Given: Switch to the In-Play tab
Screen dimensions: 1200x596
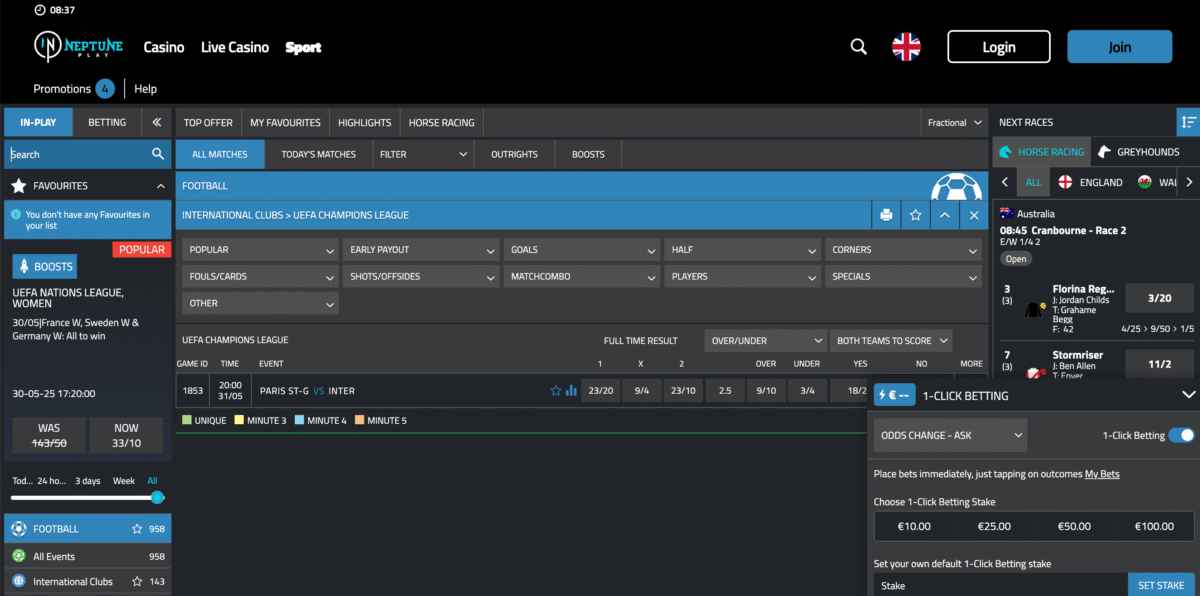Looking at the screenshot, I should pos(38,122).
